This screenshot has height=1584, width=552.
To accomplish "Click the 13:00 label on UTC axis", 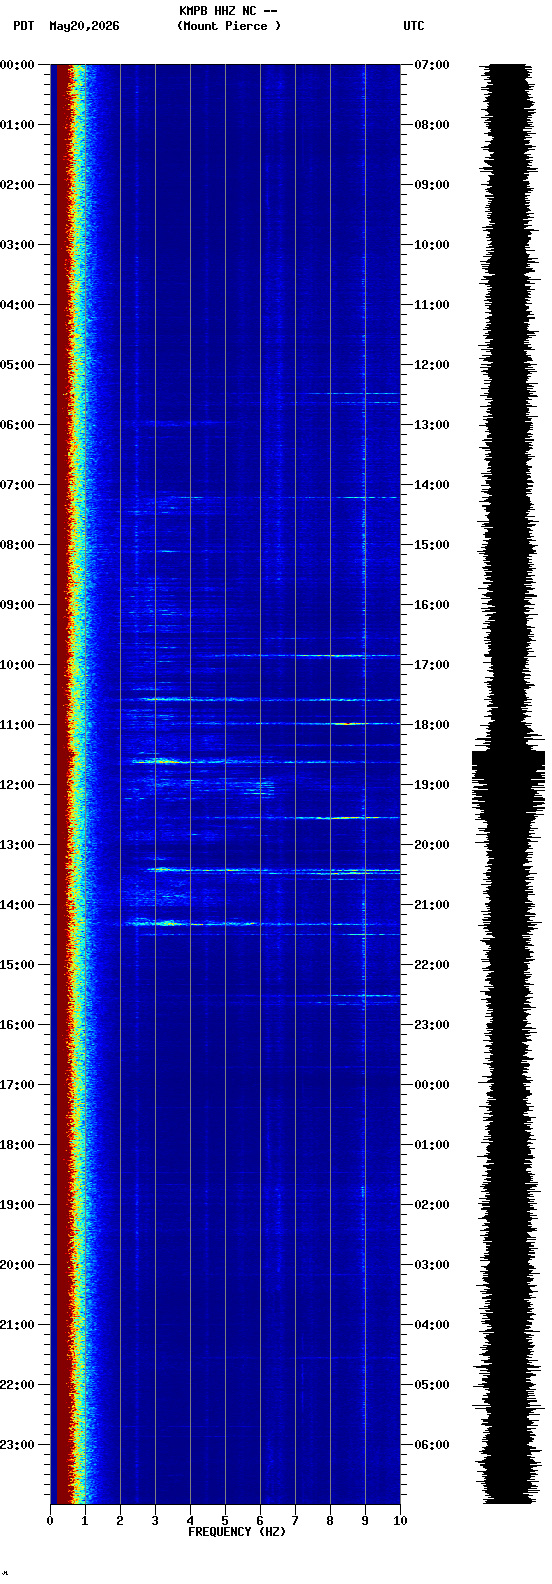I will pos(431,425).
